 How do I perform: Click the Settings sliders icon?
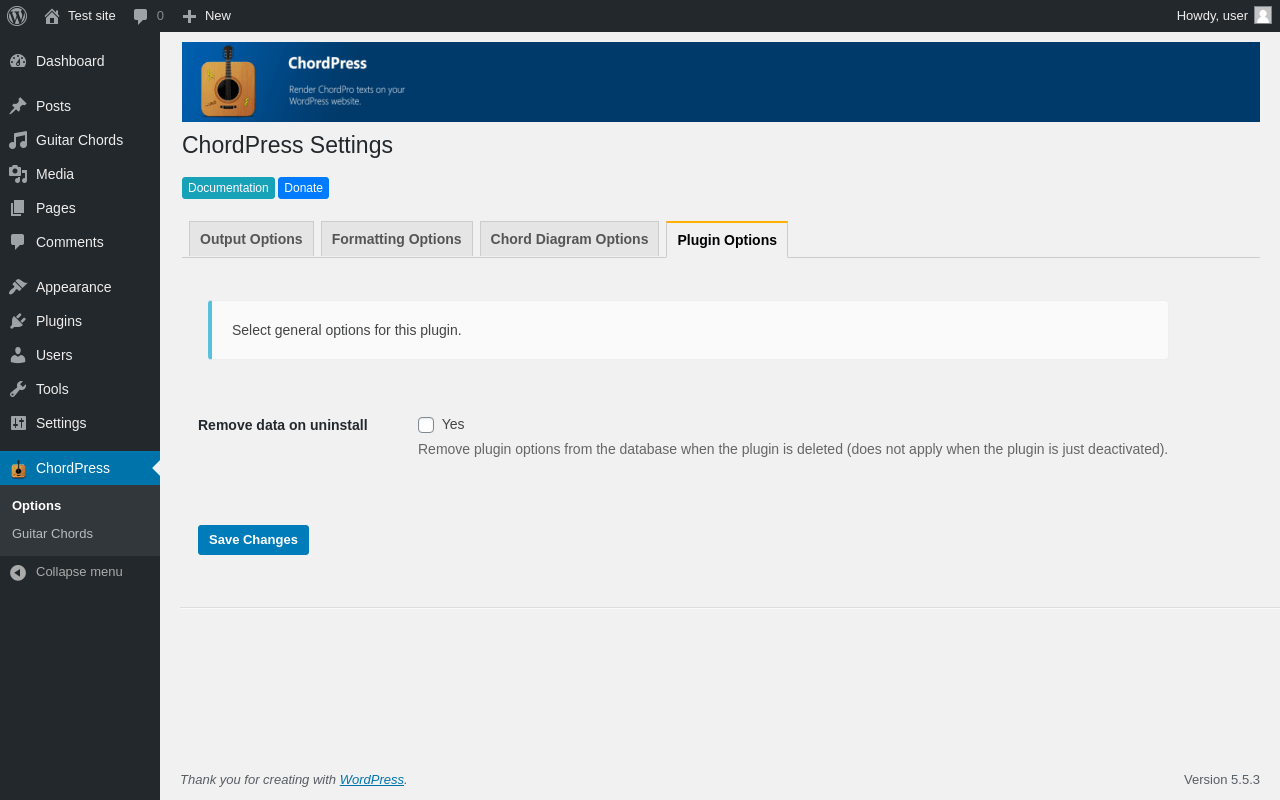pos(18,423)
